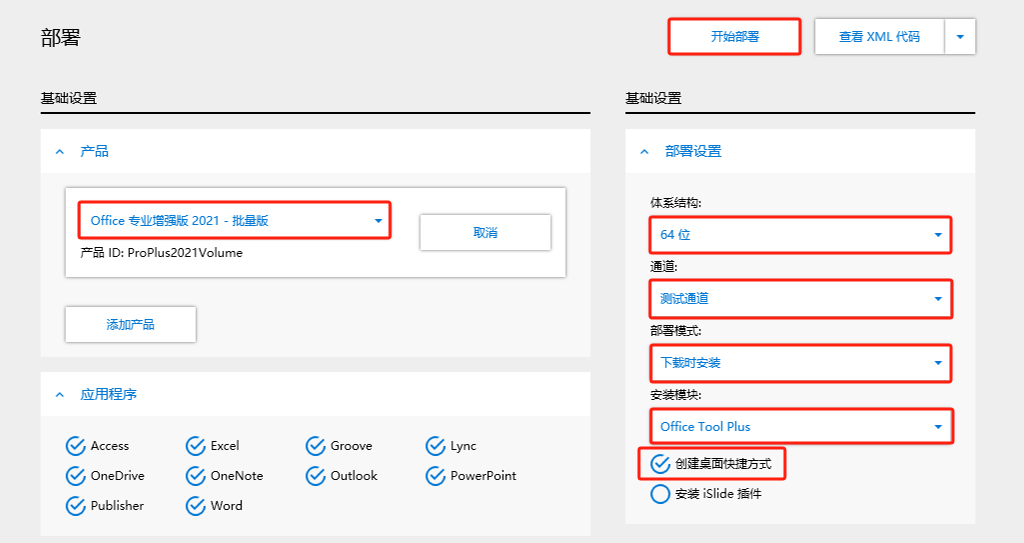Collapse the 应用程序 section
The image size is (1024, 543).
pyautogui.click(x=60, y=395)
